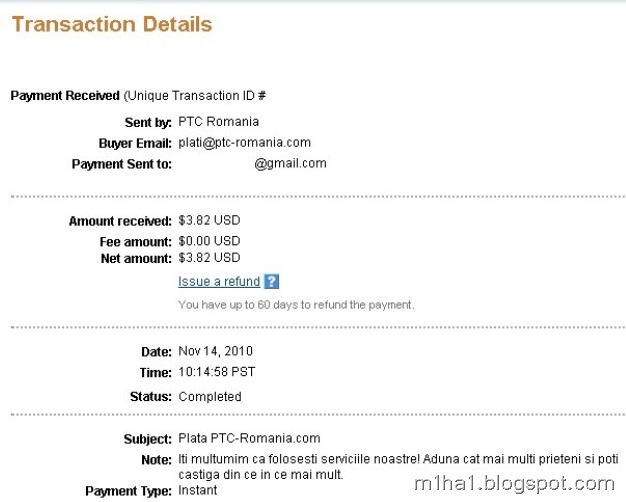Click the $3.82 USD amount received value
The width and height of the screenshot is (626, 502).
(x=209, y=220)
